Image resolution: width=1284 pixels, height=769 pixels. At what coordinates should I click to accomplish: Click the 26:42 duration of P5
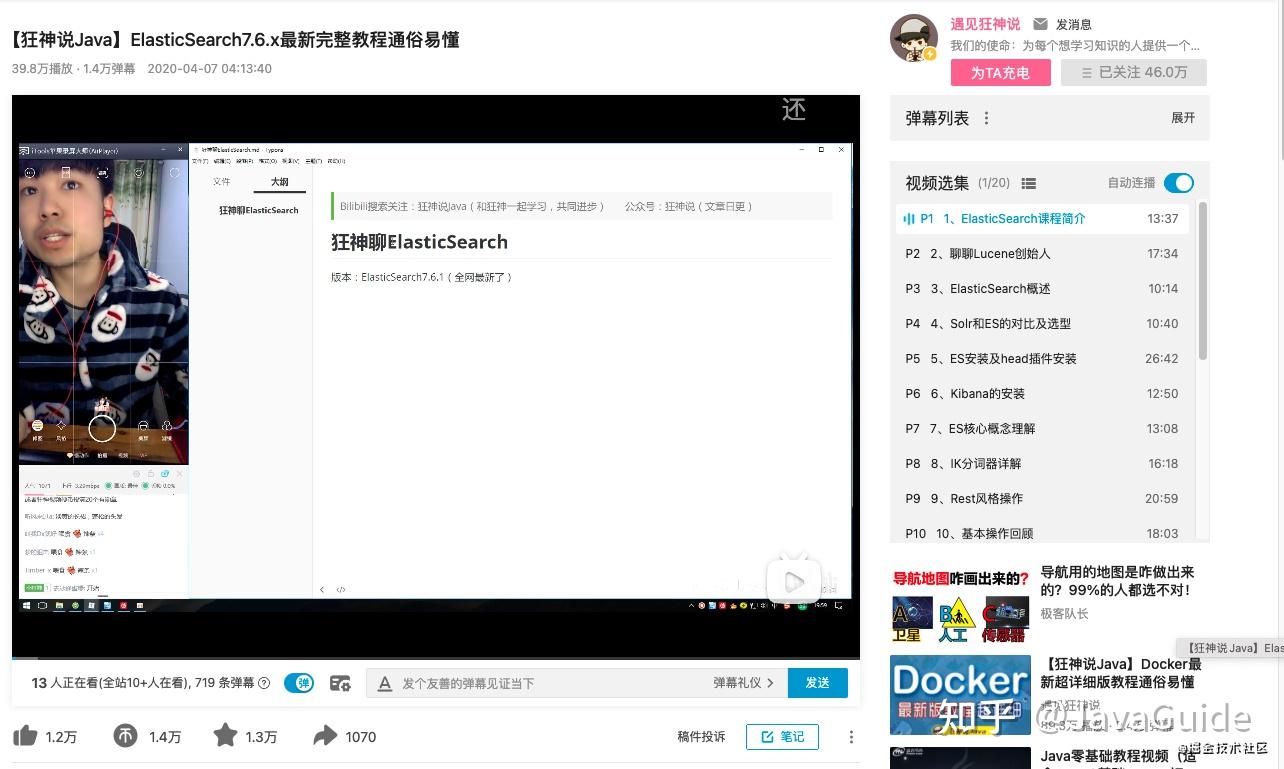click(1162, 359)
